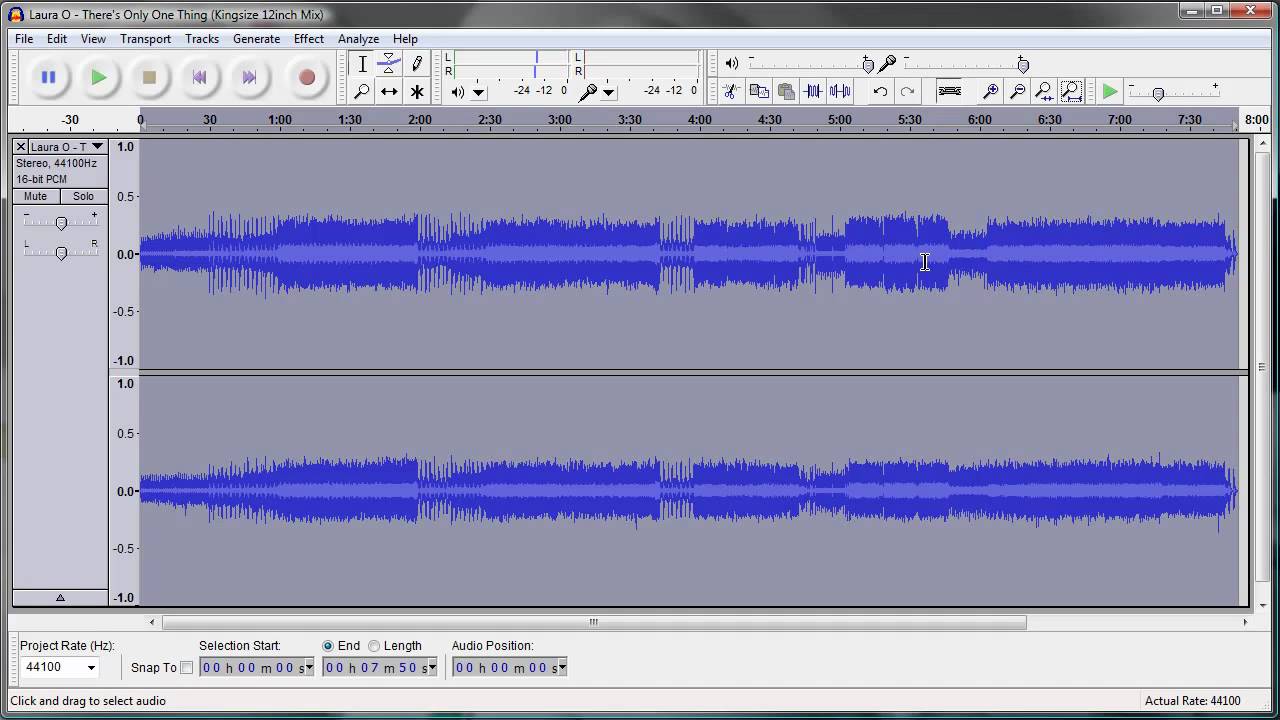Screen dimensions: 1280x720
Task: Open the Effect menu
Action: click(x=308, y=39)
